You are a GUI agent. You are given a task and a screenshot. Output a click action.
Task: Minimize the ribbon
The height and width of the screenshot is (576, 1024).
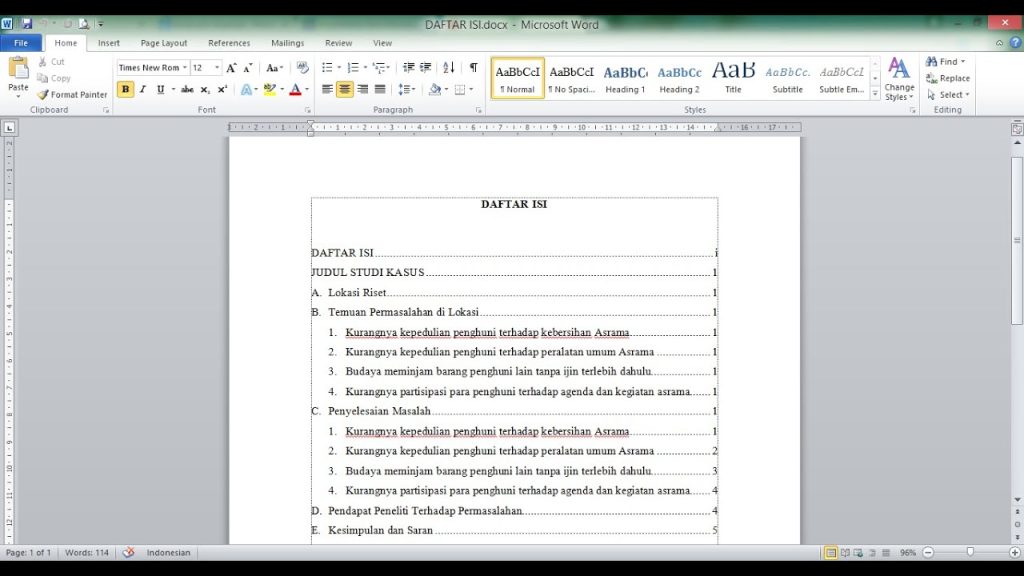tap(999, 43)
